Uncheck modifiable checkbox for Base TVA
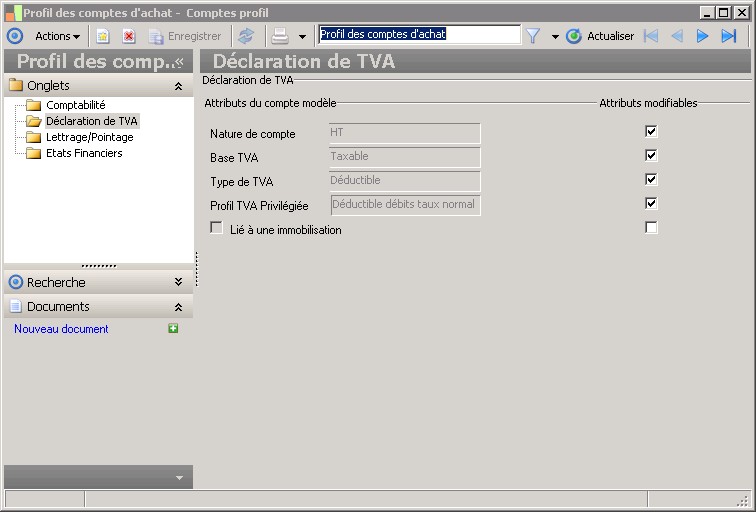The image size is (756, 512). point(651,155)
